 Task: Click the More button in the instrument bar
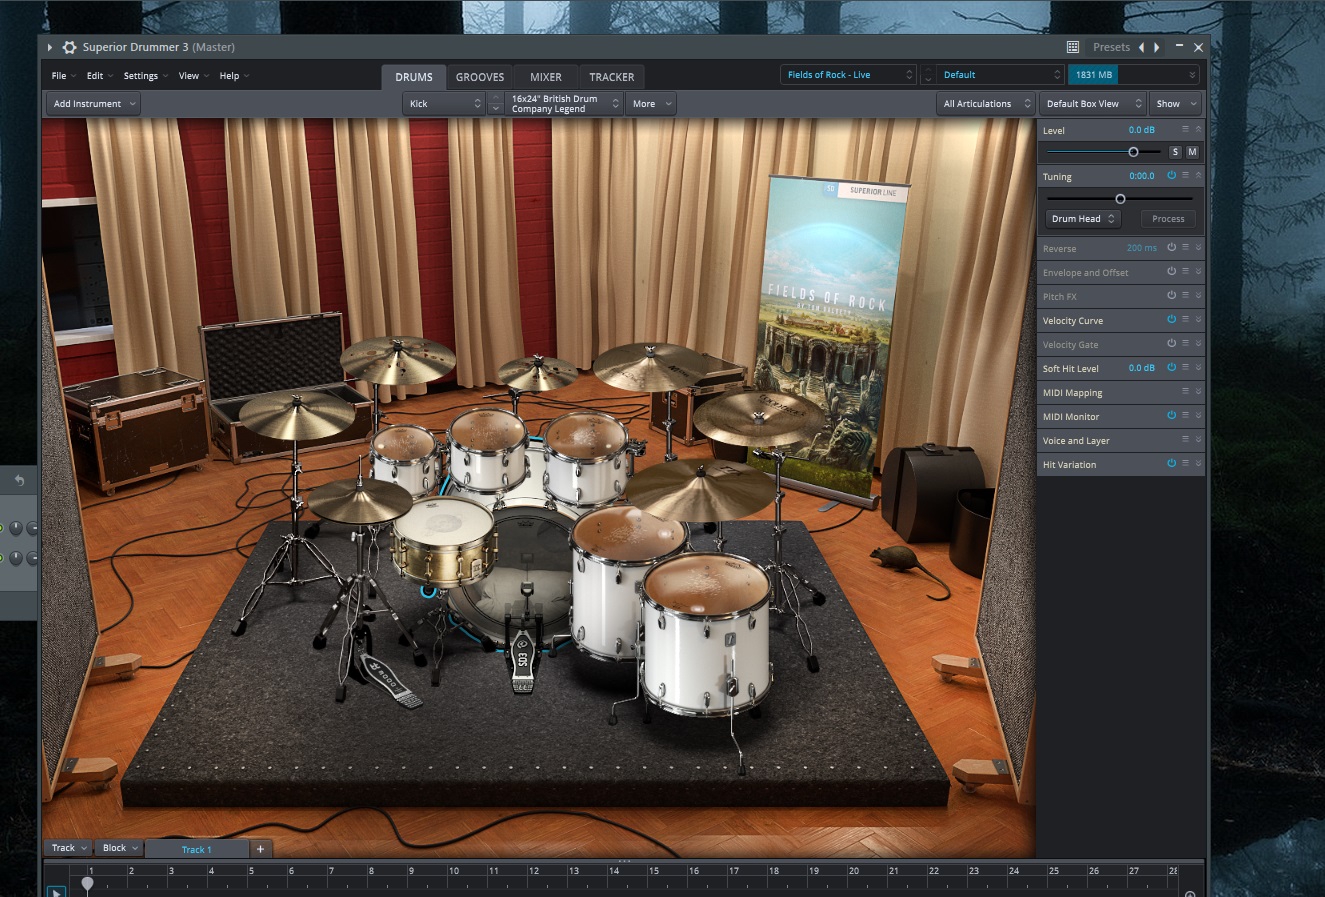coord(651,104)
